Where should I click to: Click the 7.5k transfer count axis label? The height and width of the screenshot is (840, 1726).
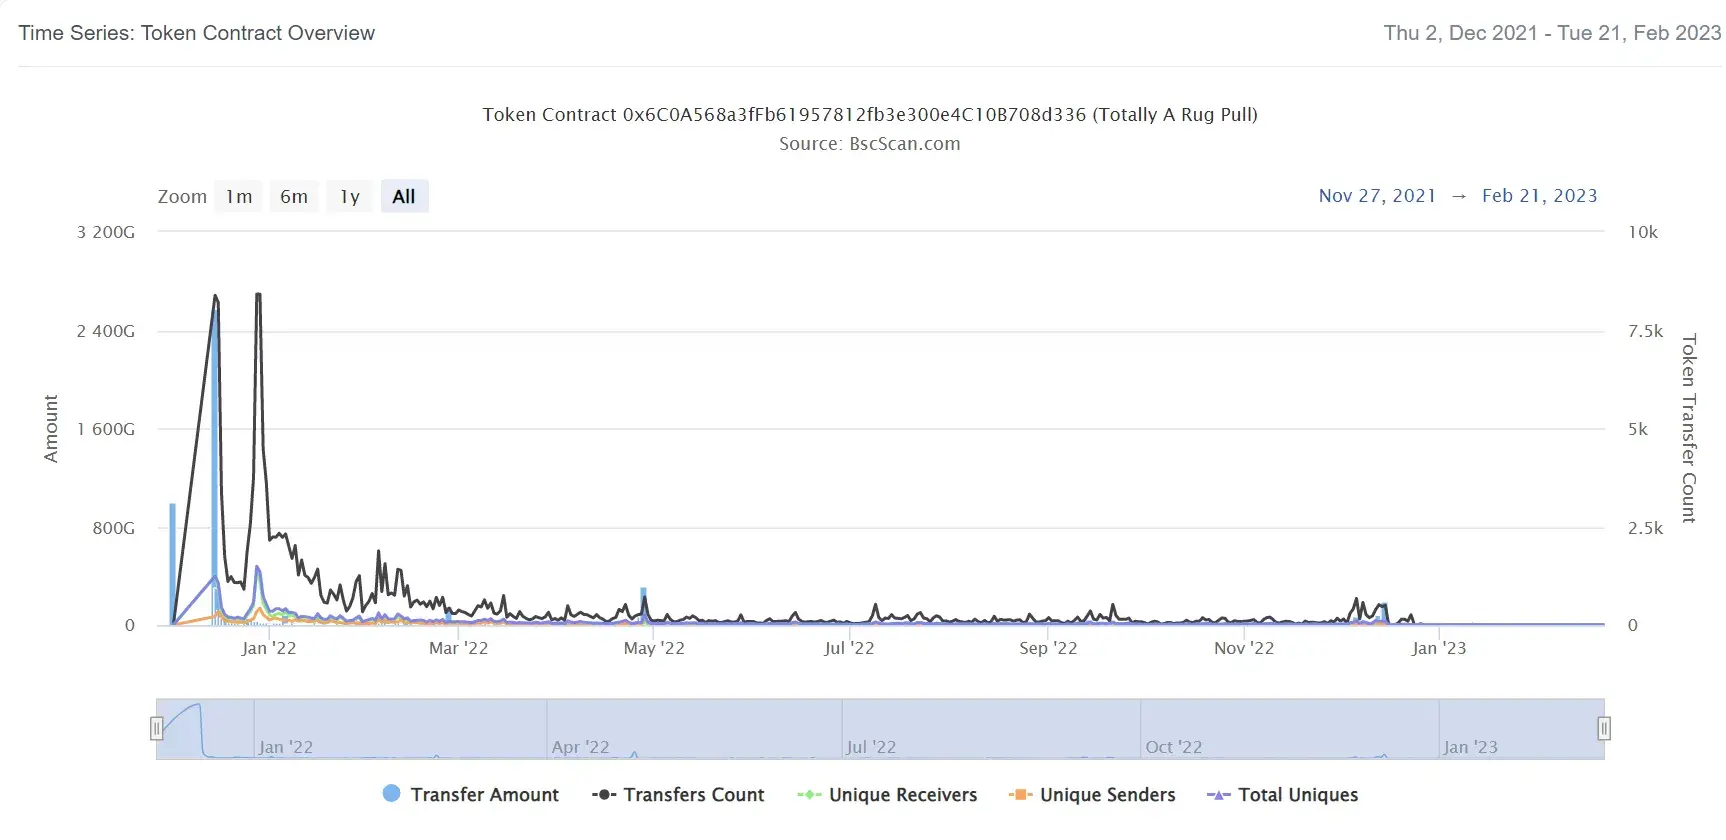tap(1646, 331)
